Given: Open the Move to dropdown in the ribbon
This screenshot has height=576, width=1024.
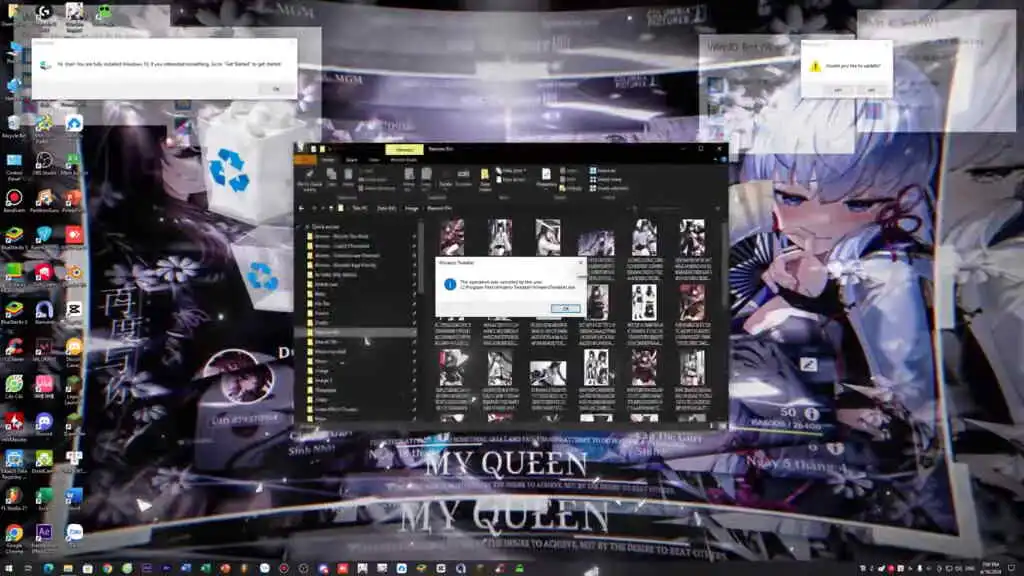Looking at the screenshot, I should click(x=409, y=180).
